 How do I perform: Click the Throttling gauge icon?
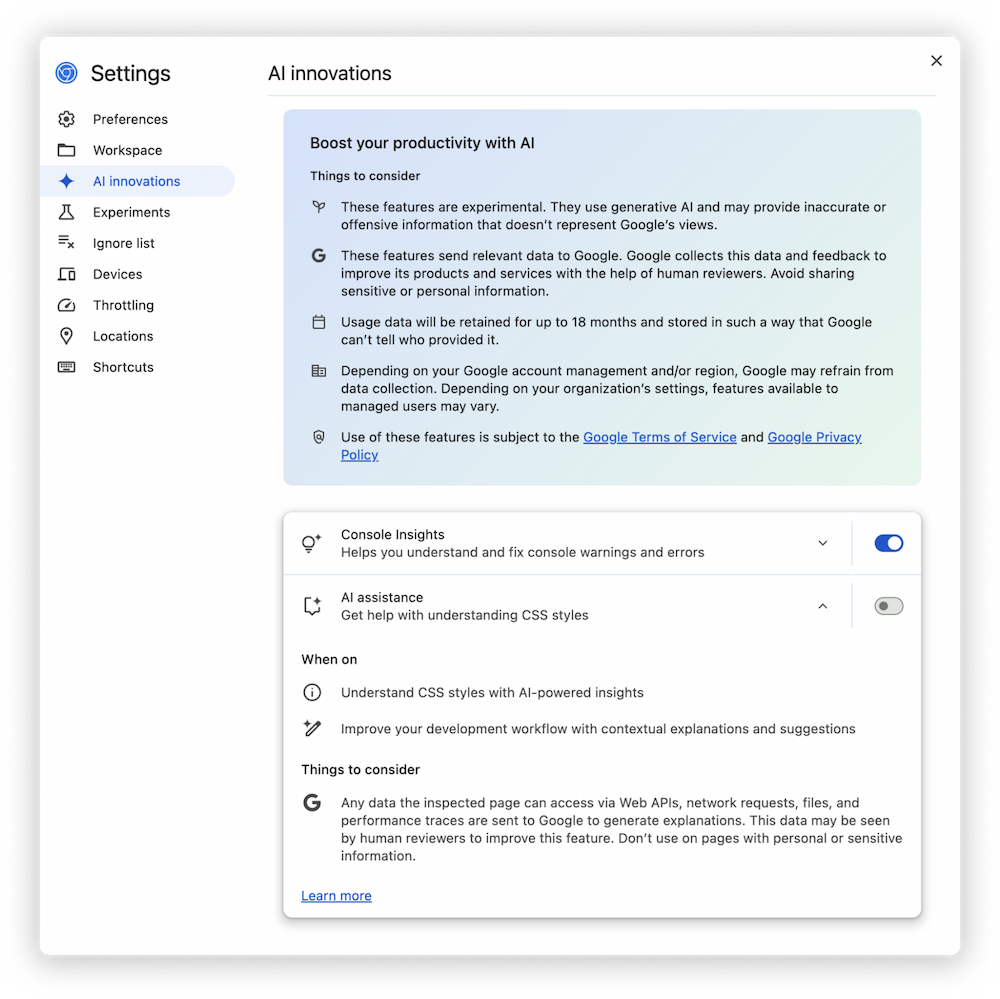(66, 305)
